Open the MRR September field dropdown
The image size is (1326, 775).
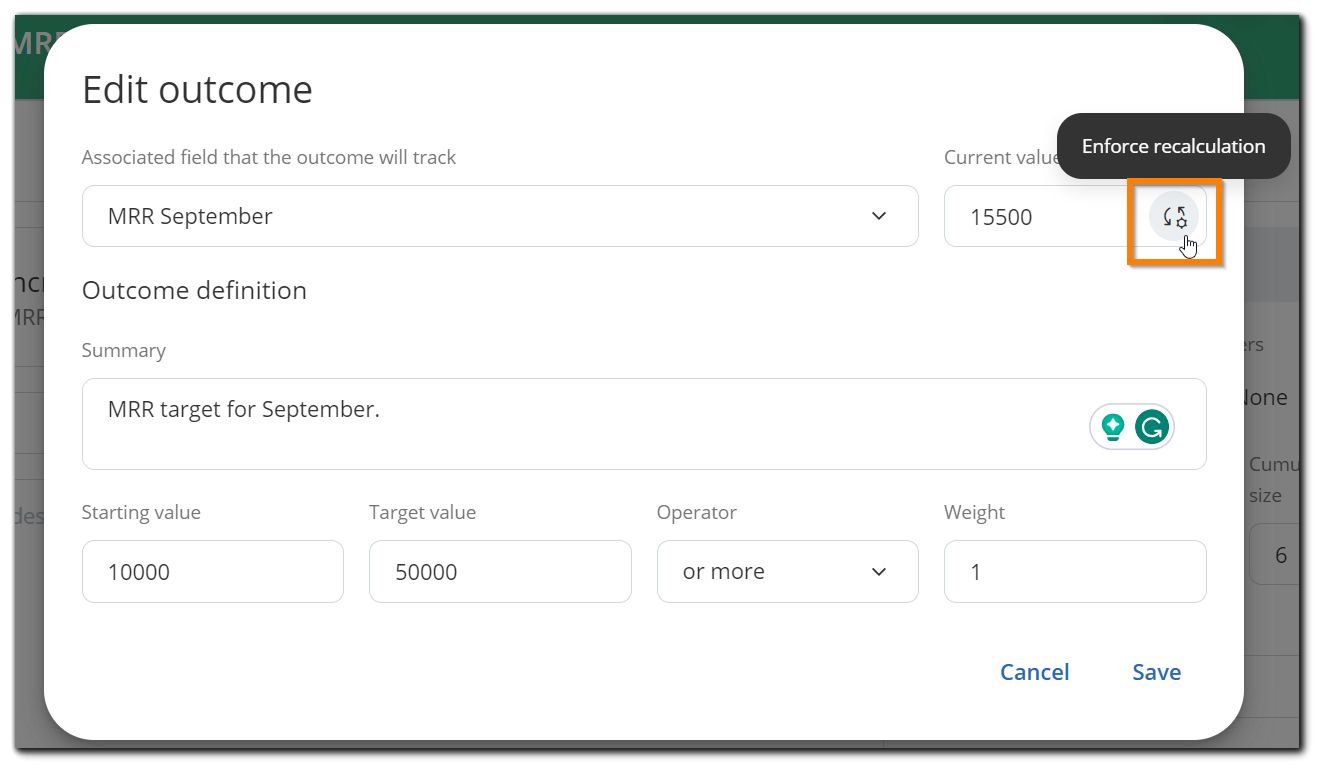[500, 216]
